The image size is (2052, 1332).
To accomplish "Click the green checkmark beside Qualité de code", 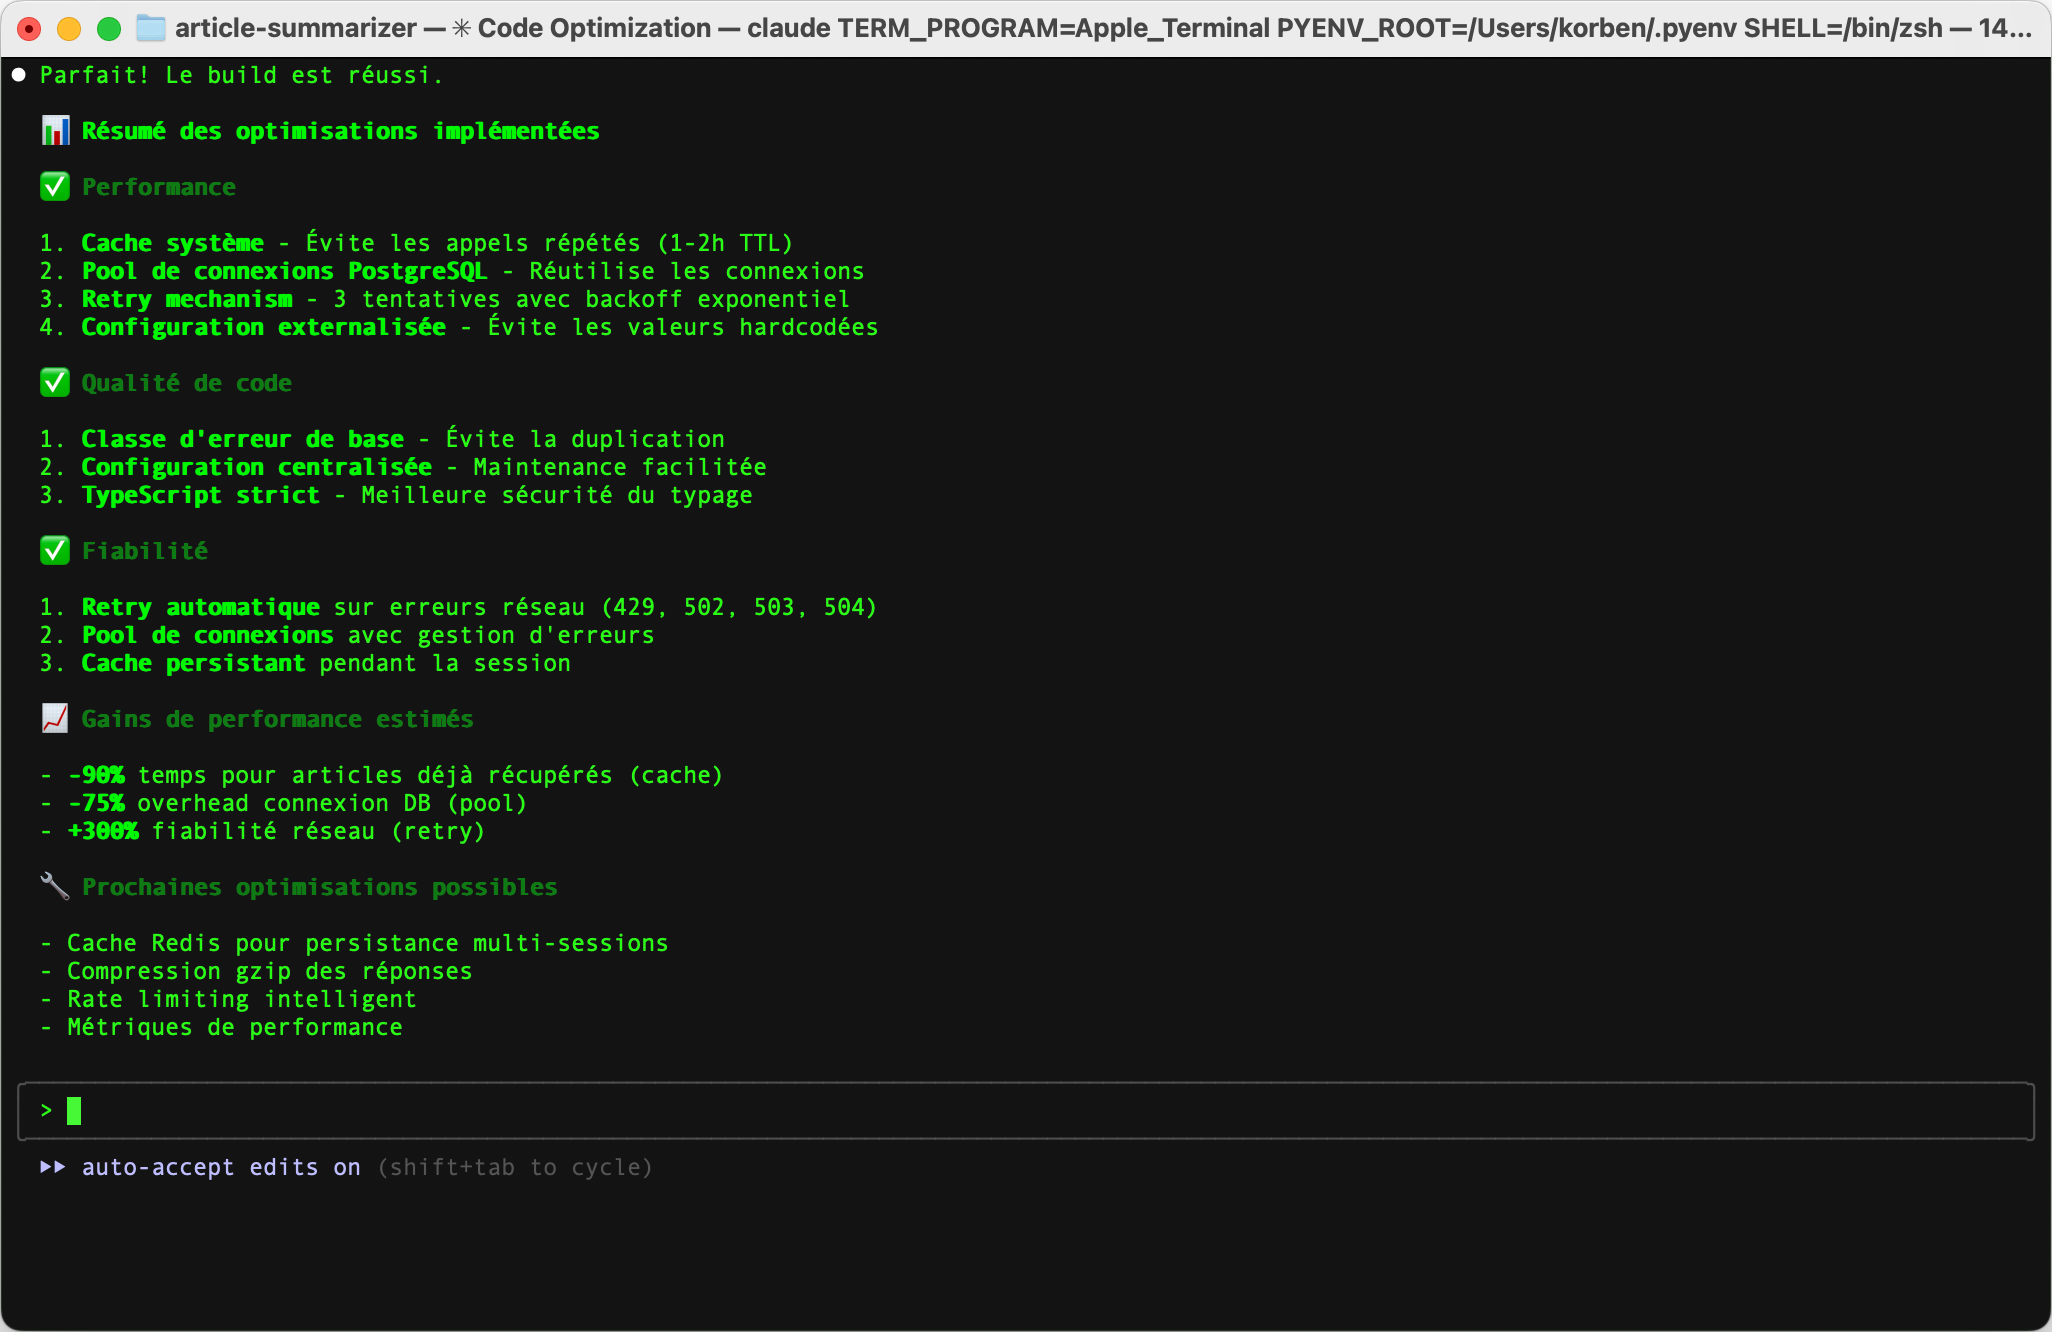I will pyautogui.click(x=55, y=383).
